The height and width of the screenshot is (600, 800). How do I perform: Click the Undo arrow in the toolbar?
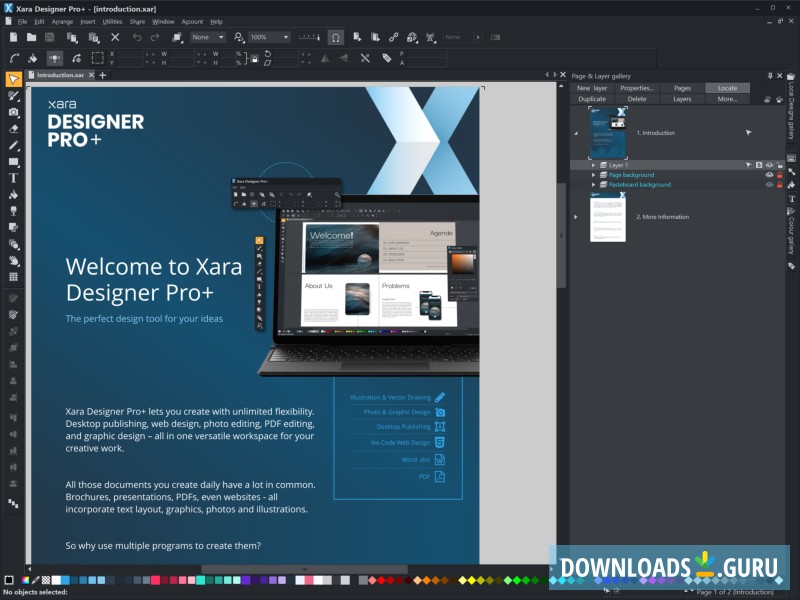(135, 37)
